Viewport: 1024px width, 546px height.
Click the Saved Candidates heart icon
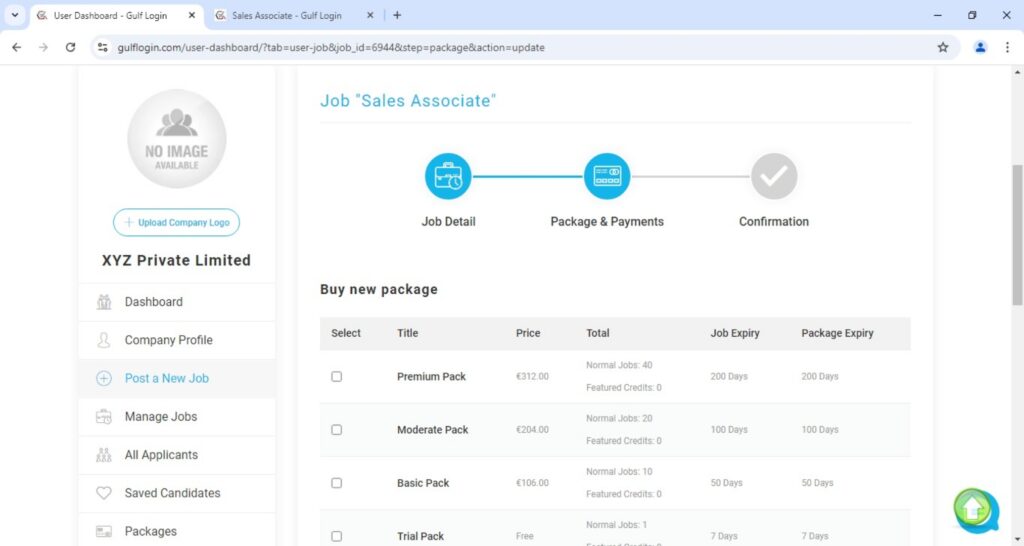coord(104,493)
